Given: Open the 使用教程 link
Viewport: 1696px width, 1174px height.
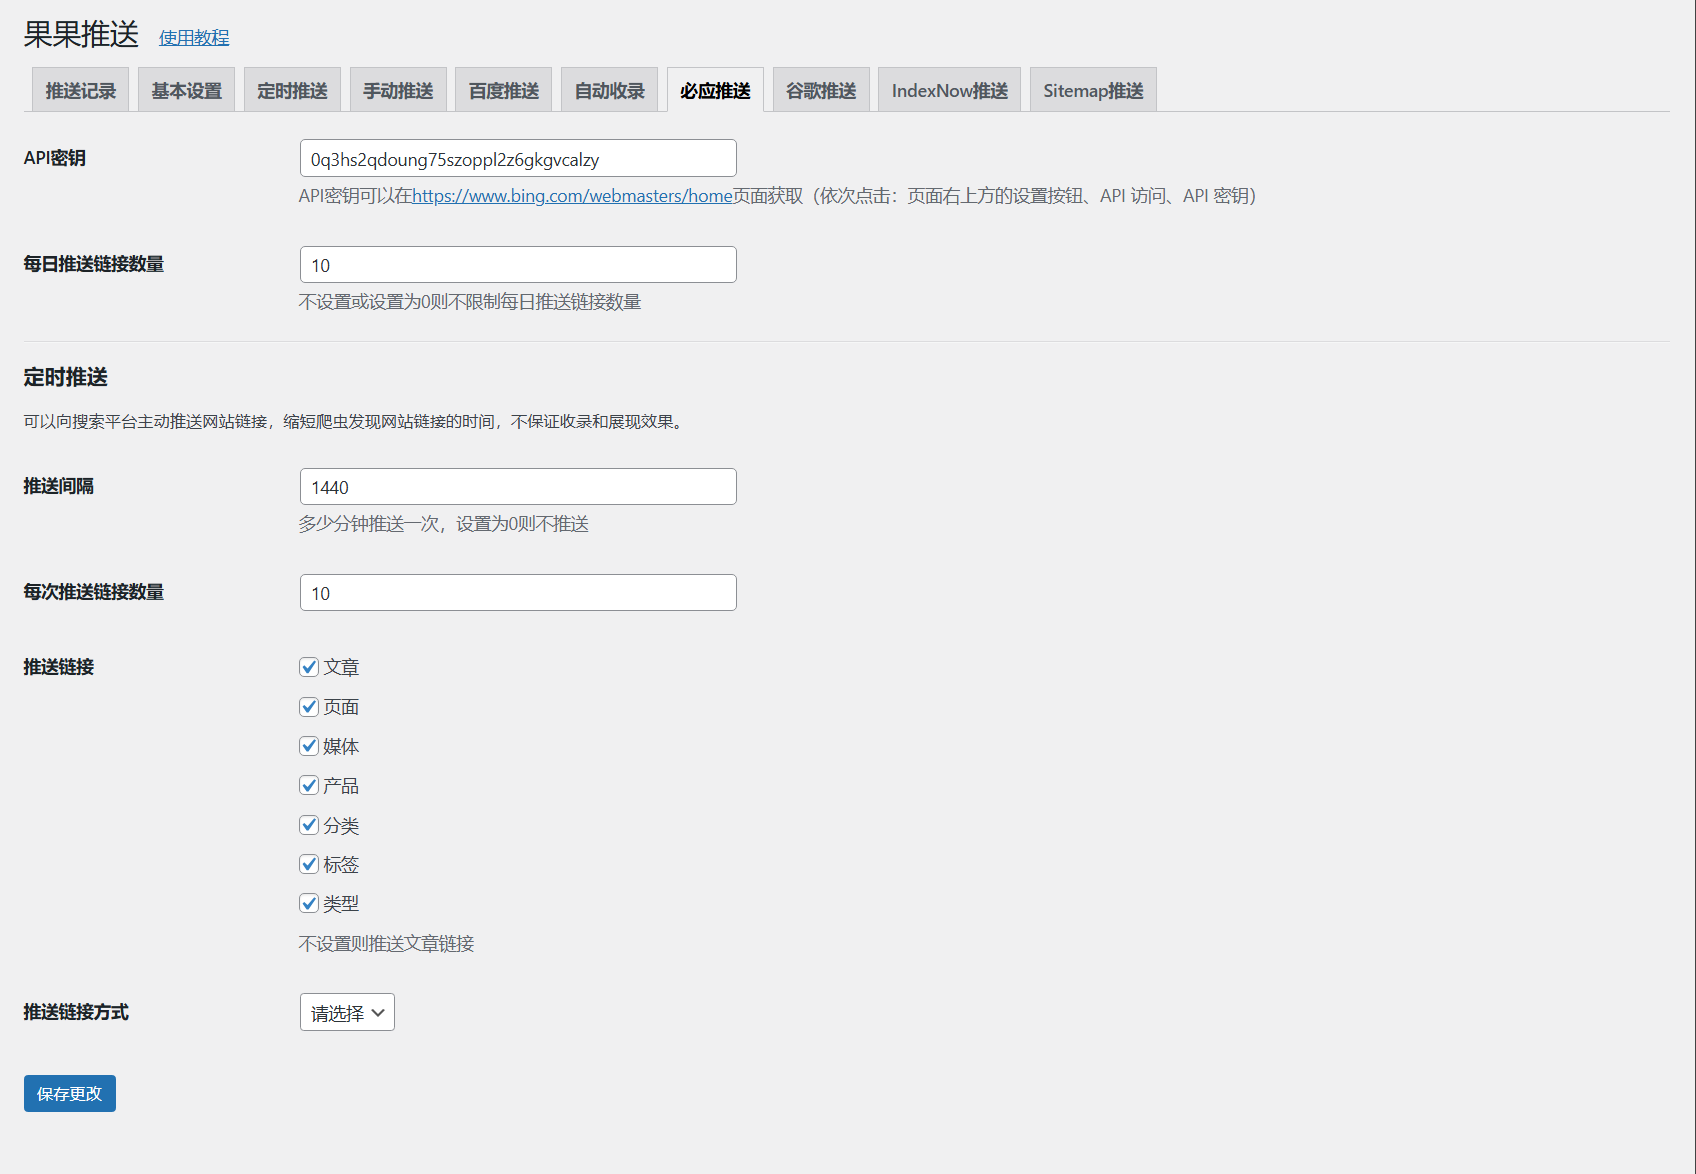Looking at the screenshot, I should click(x=194, y=37).
